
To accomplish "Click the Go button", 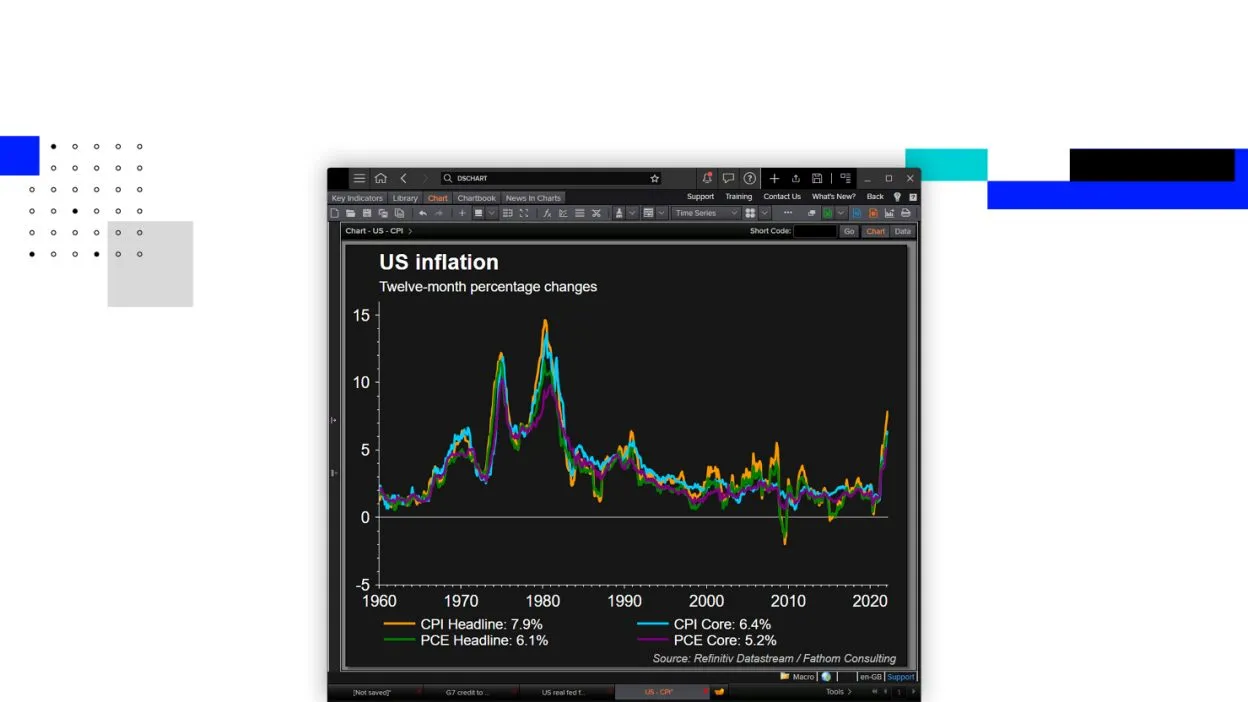I will pos(849,231).
